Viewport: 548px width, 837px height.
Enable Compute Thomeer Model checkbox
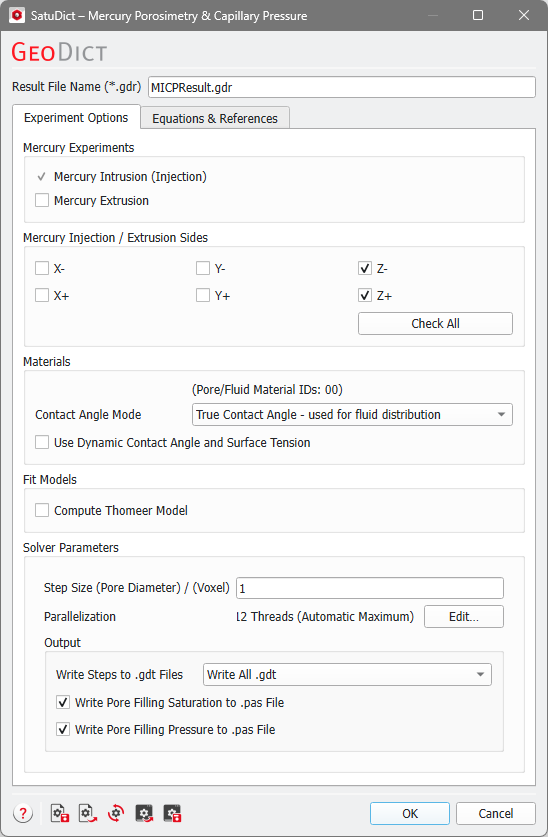pyautogui.click(x=42, y=510)
